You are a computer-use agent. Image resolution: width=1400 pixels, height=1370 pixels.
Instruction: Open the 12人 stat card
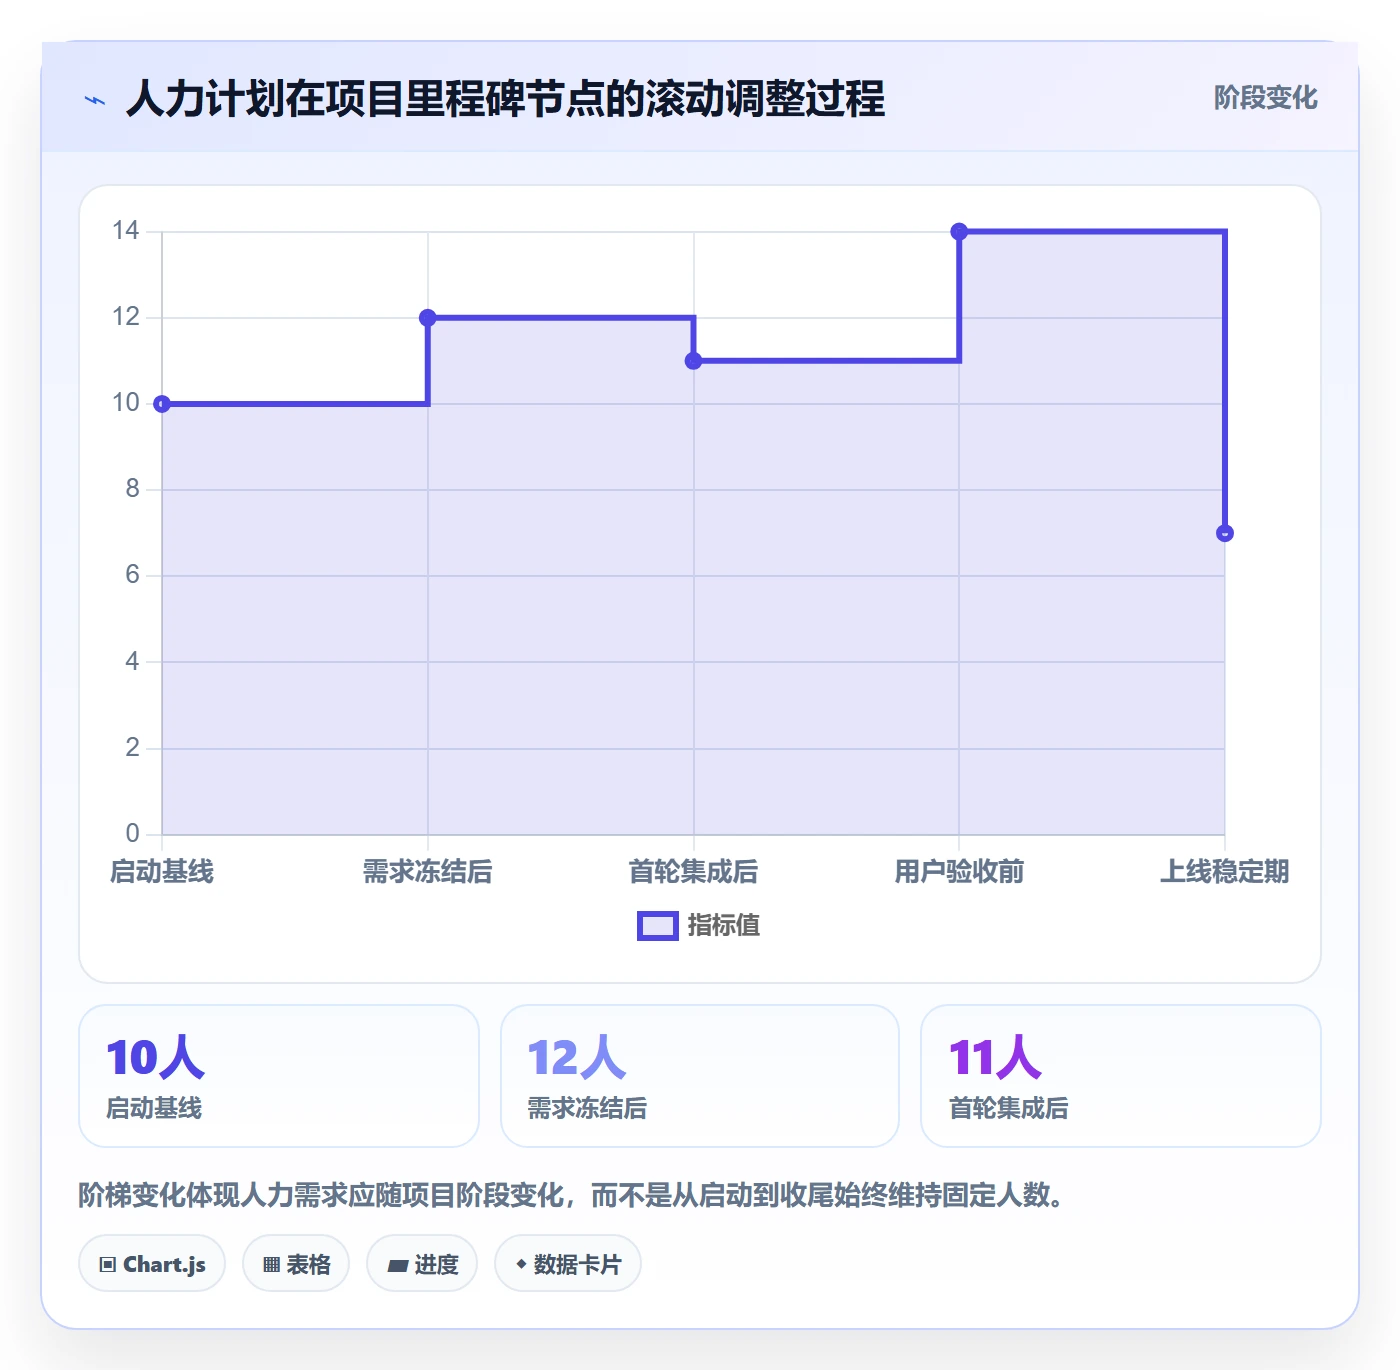[x=700, y=1076]
